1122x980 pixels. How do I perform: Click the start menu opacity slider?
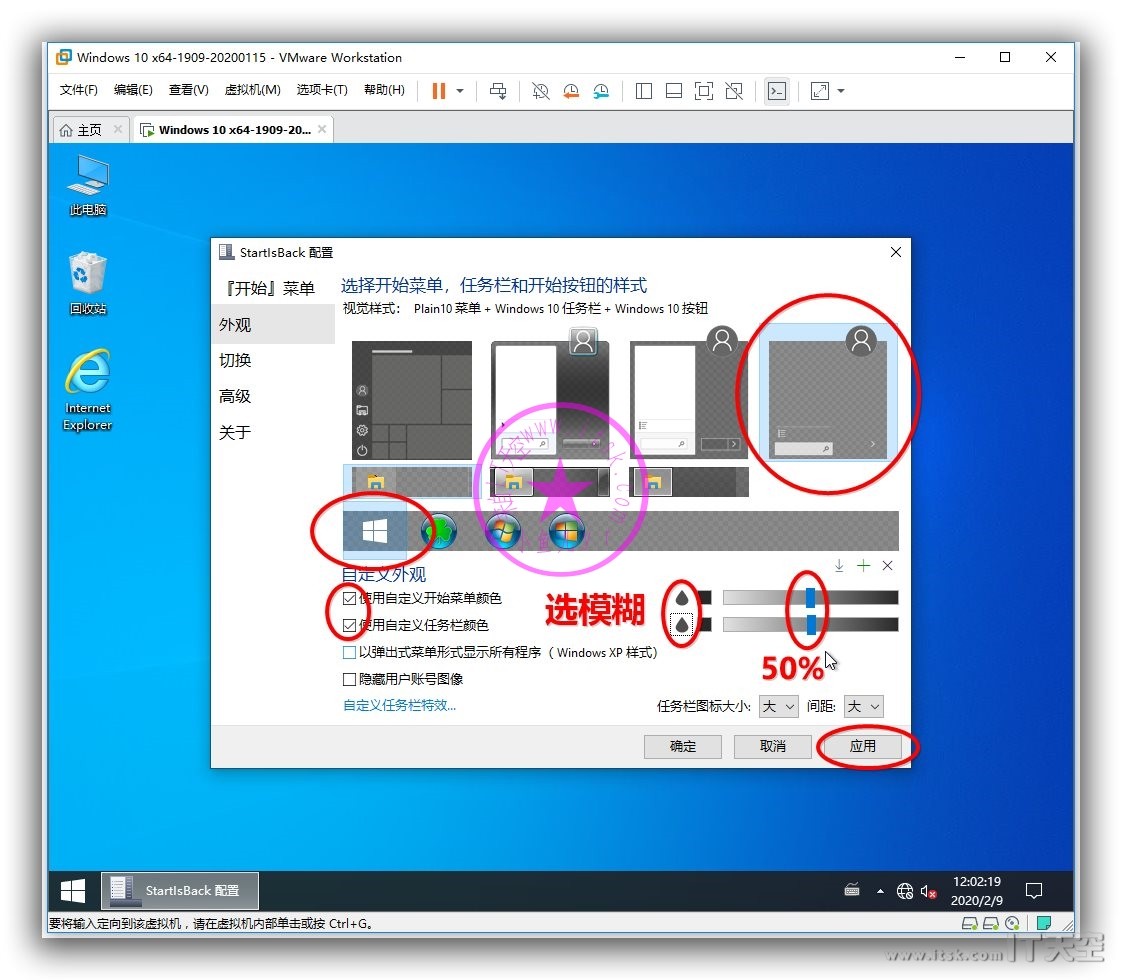pos(810,597)
